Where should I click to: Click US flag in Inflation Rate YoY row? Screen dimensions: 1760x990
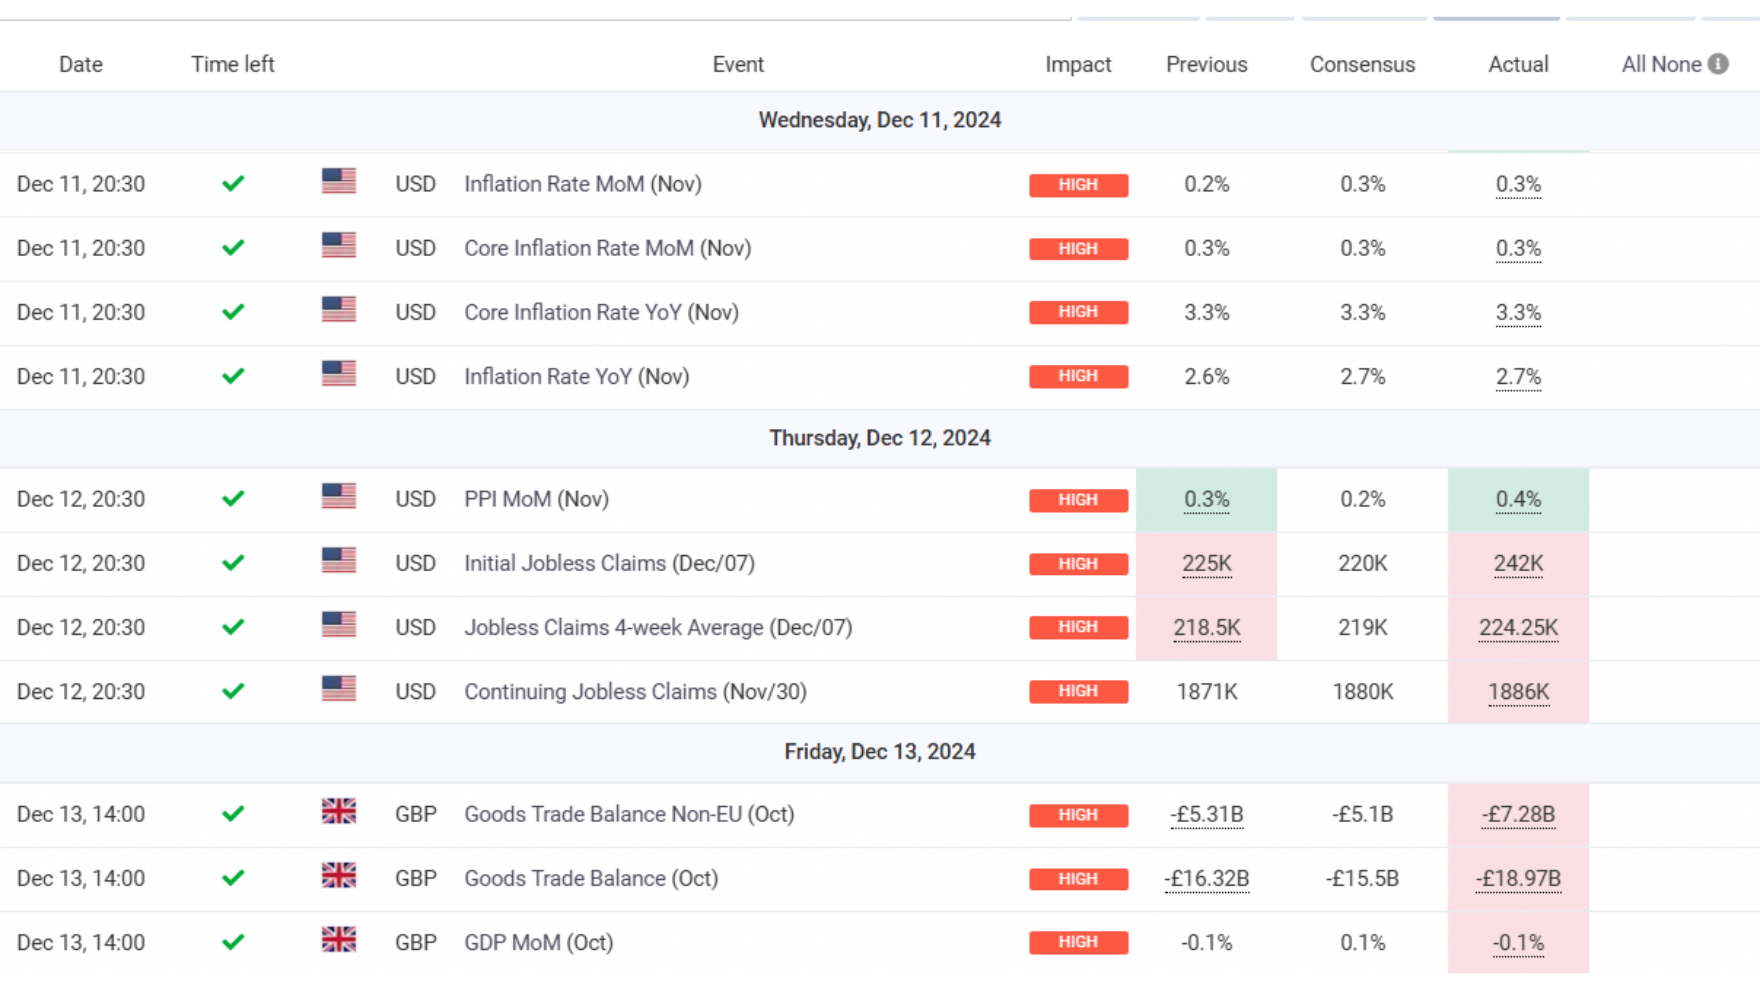point(339,373)
